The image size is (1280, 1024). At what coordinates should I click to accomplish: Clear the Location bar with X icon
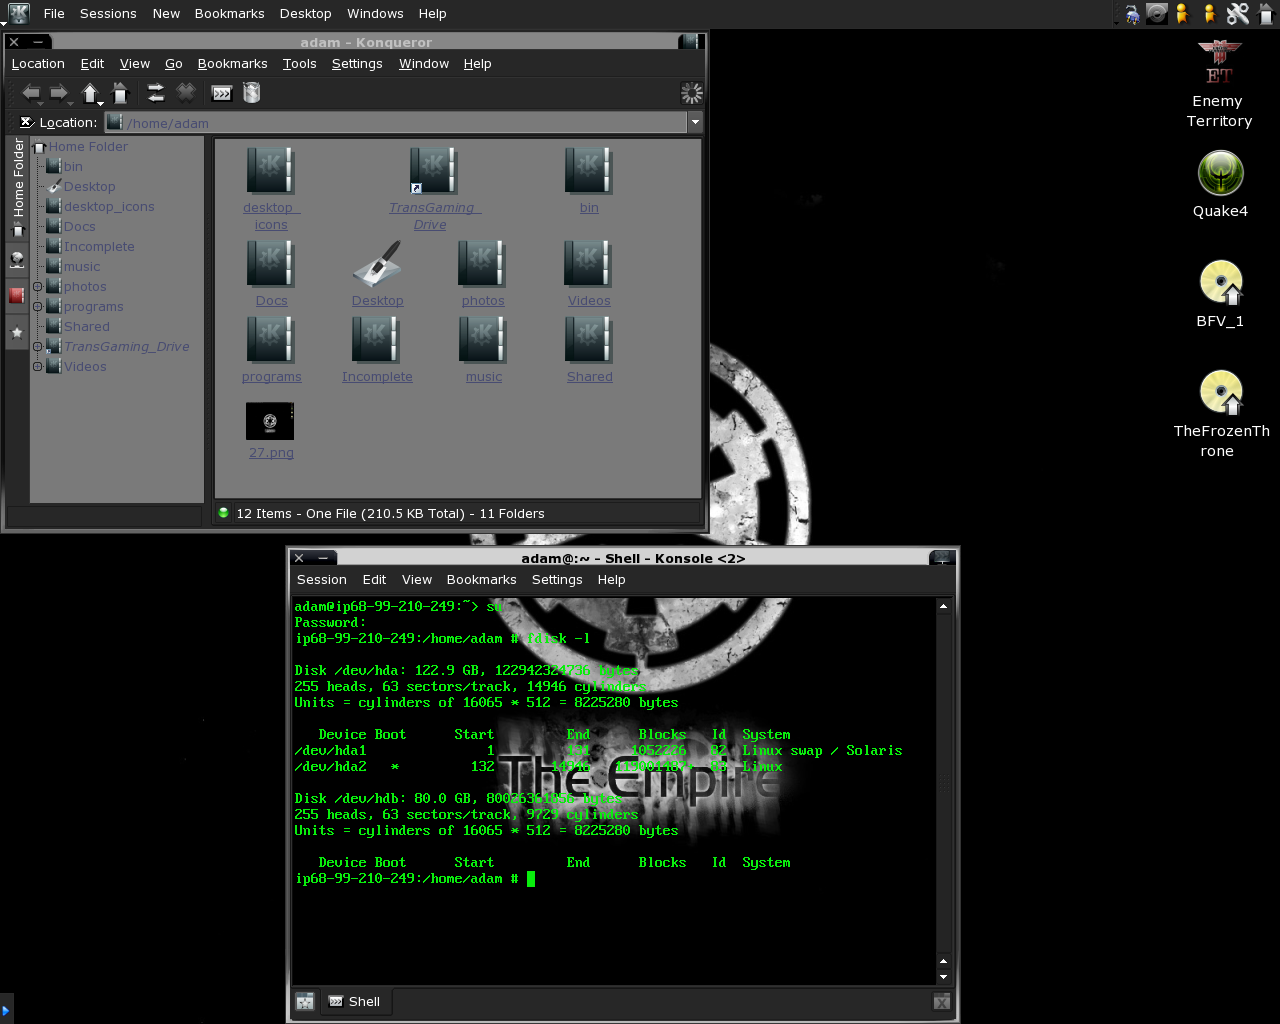(x=27, y=122)
